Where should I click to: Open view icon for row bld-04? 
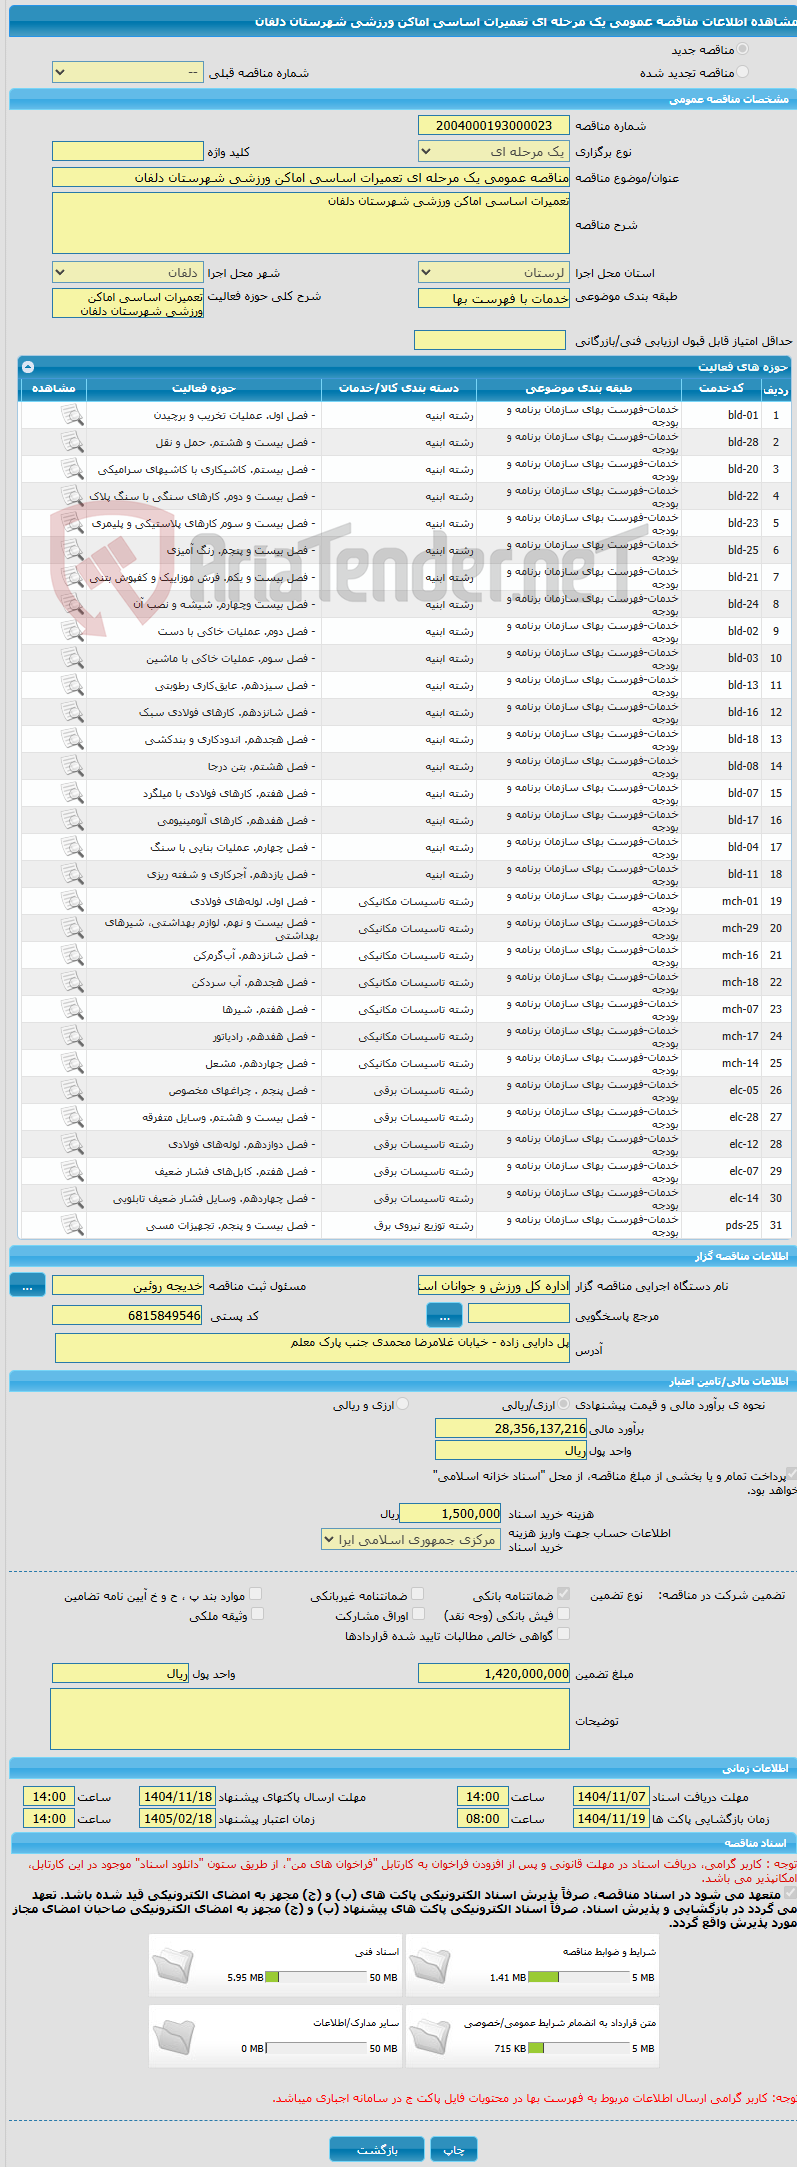click(x=72, y=847)
